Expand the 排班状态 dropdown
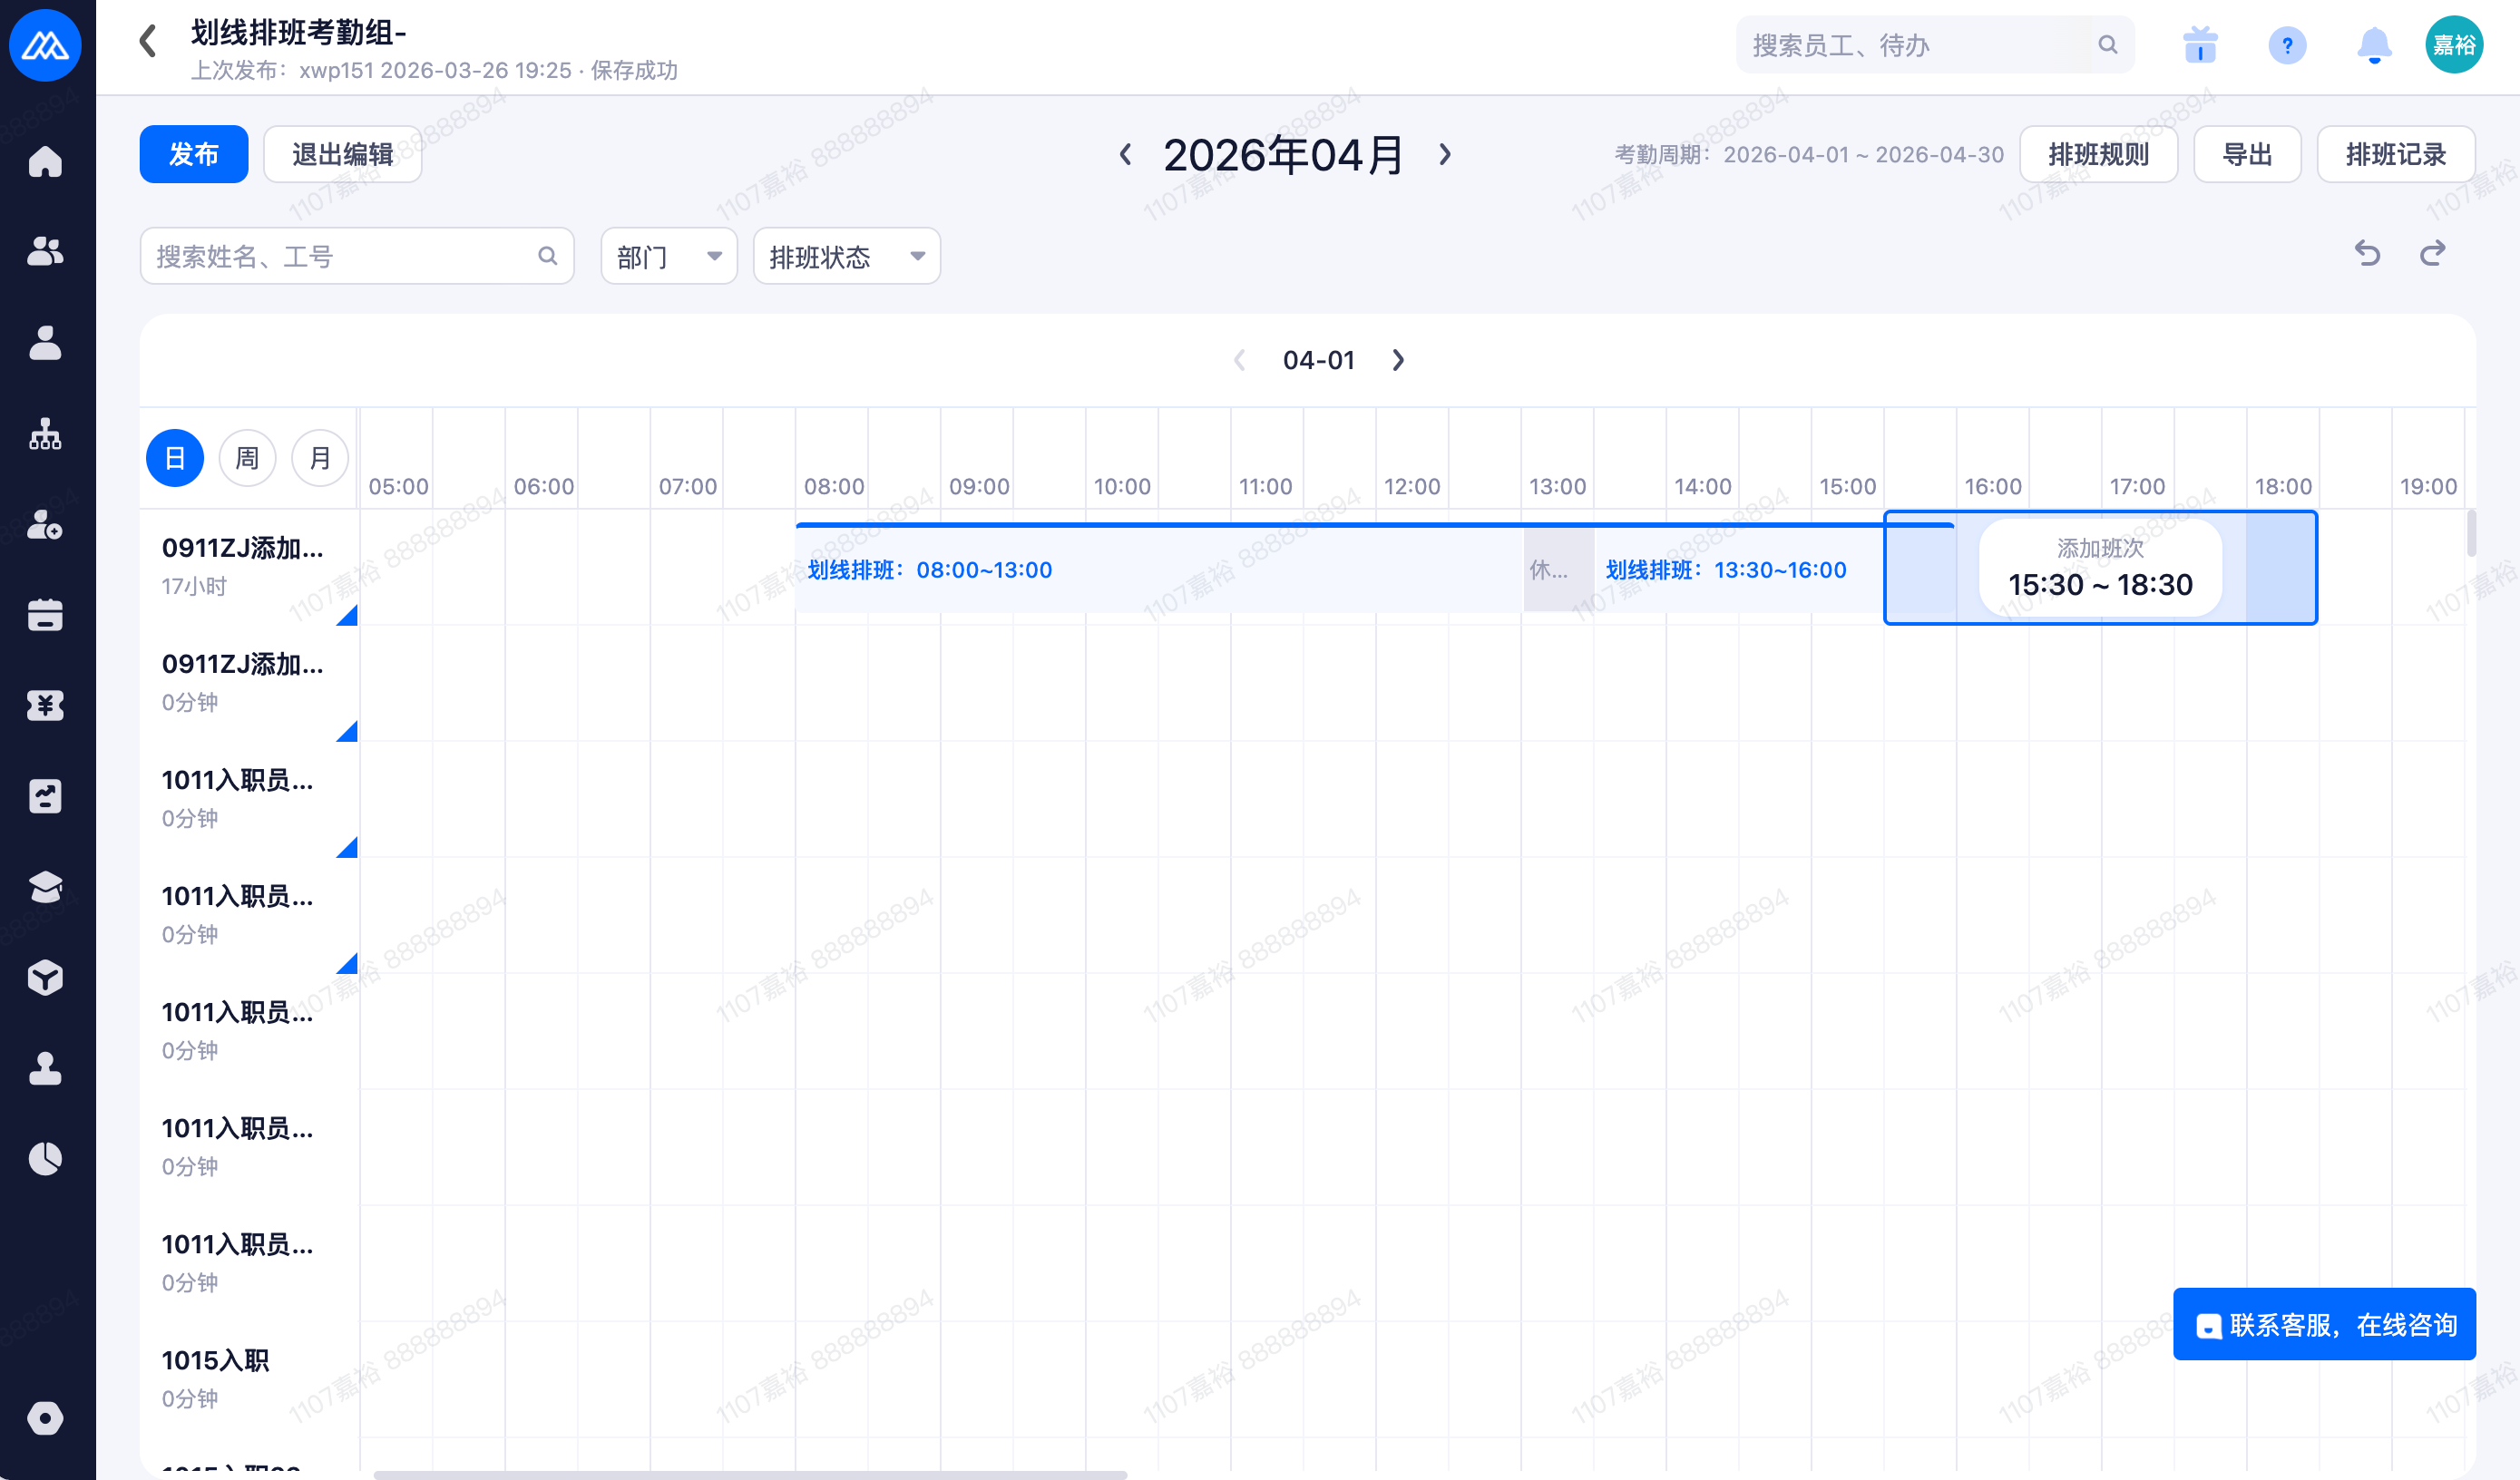This screenshot has height=1480, width=2520. [x=845, y=257]
